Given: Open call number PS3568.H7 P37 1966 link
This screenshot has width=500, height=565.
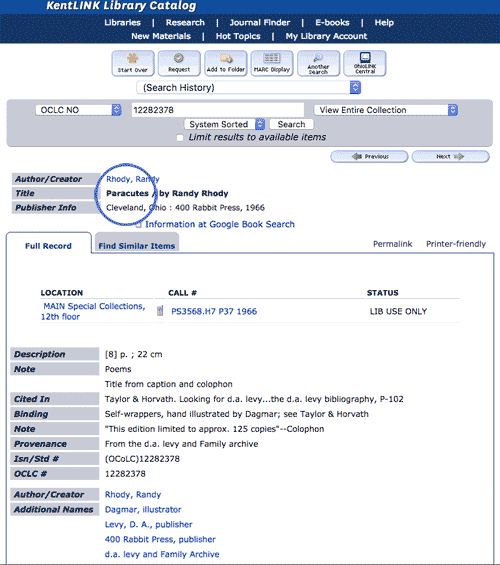Looking at the screenshot, I should [x=214, y=311].
